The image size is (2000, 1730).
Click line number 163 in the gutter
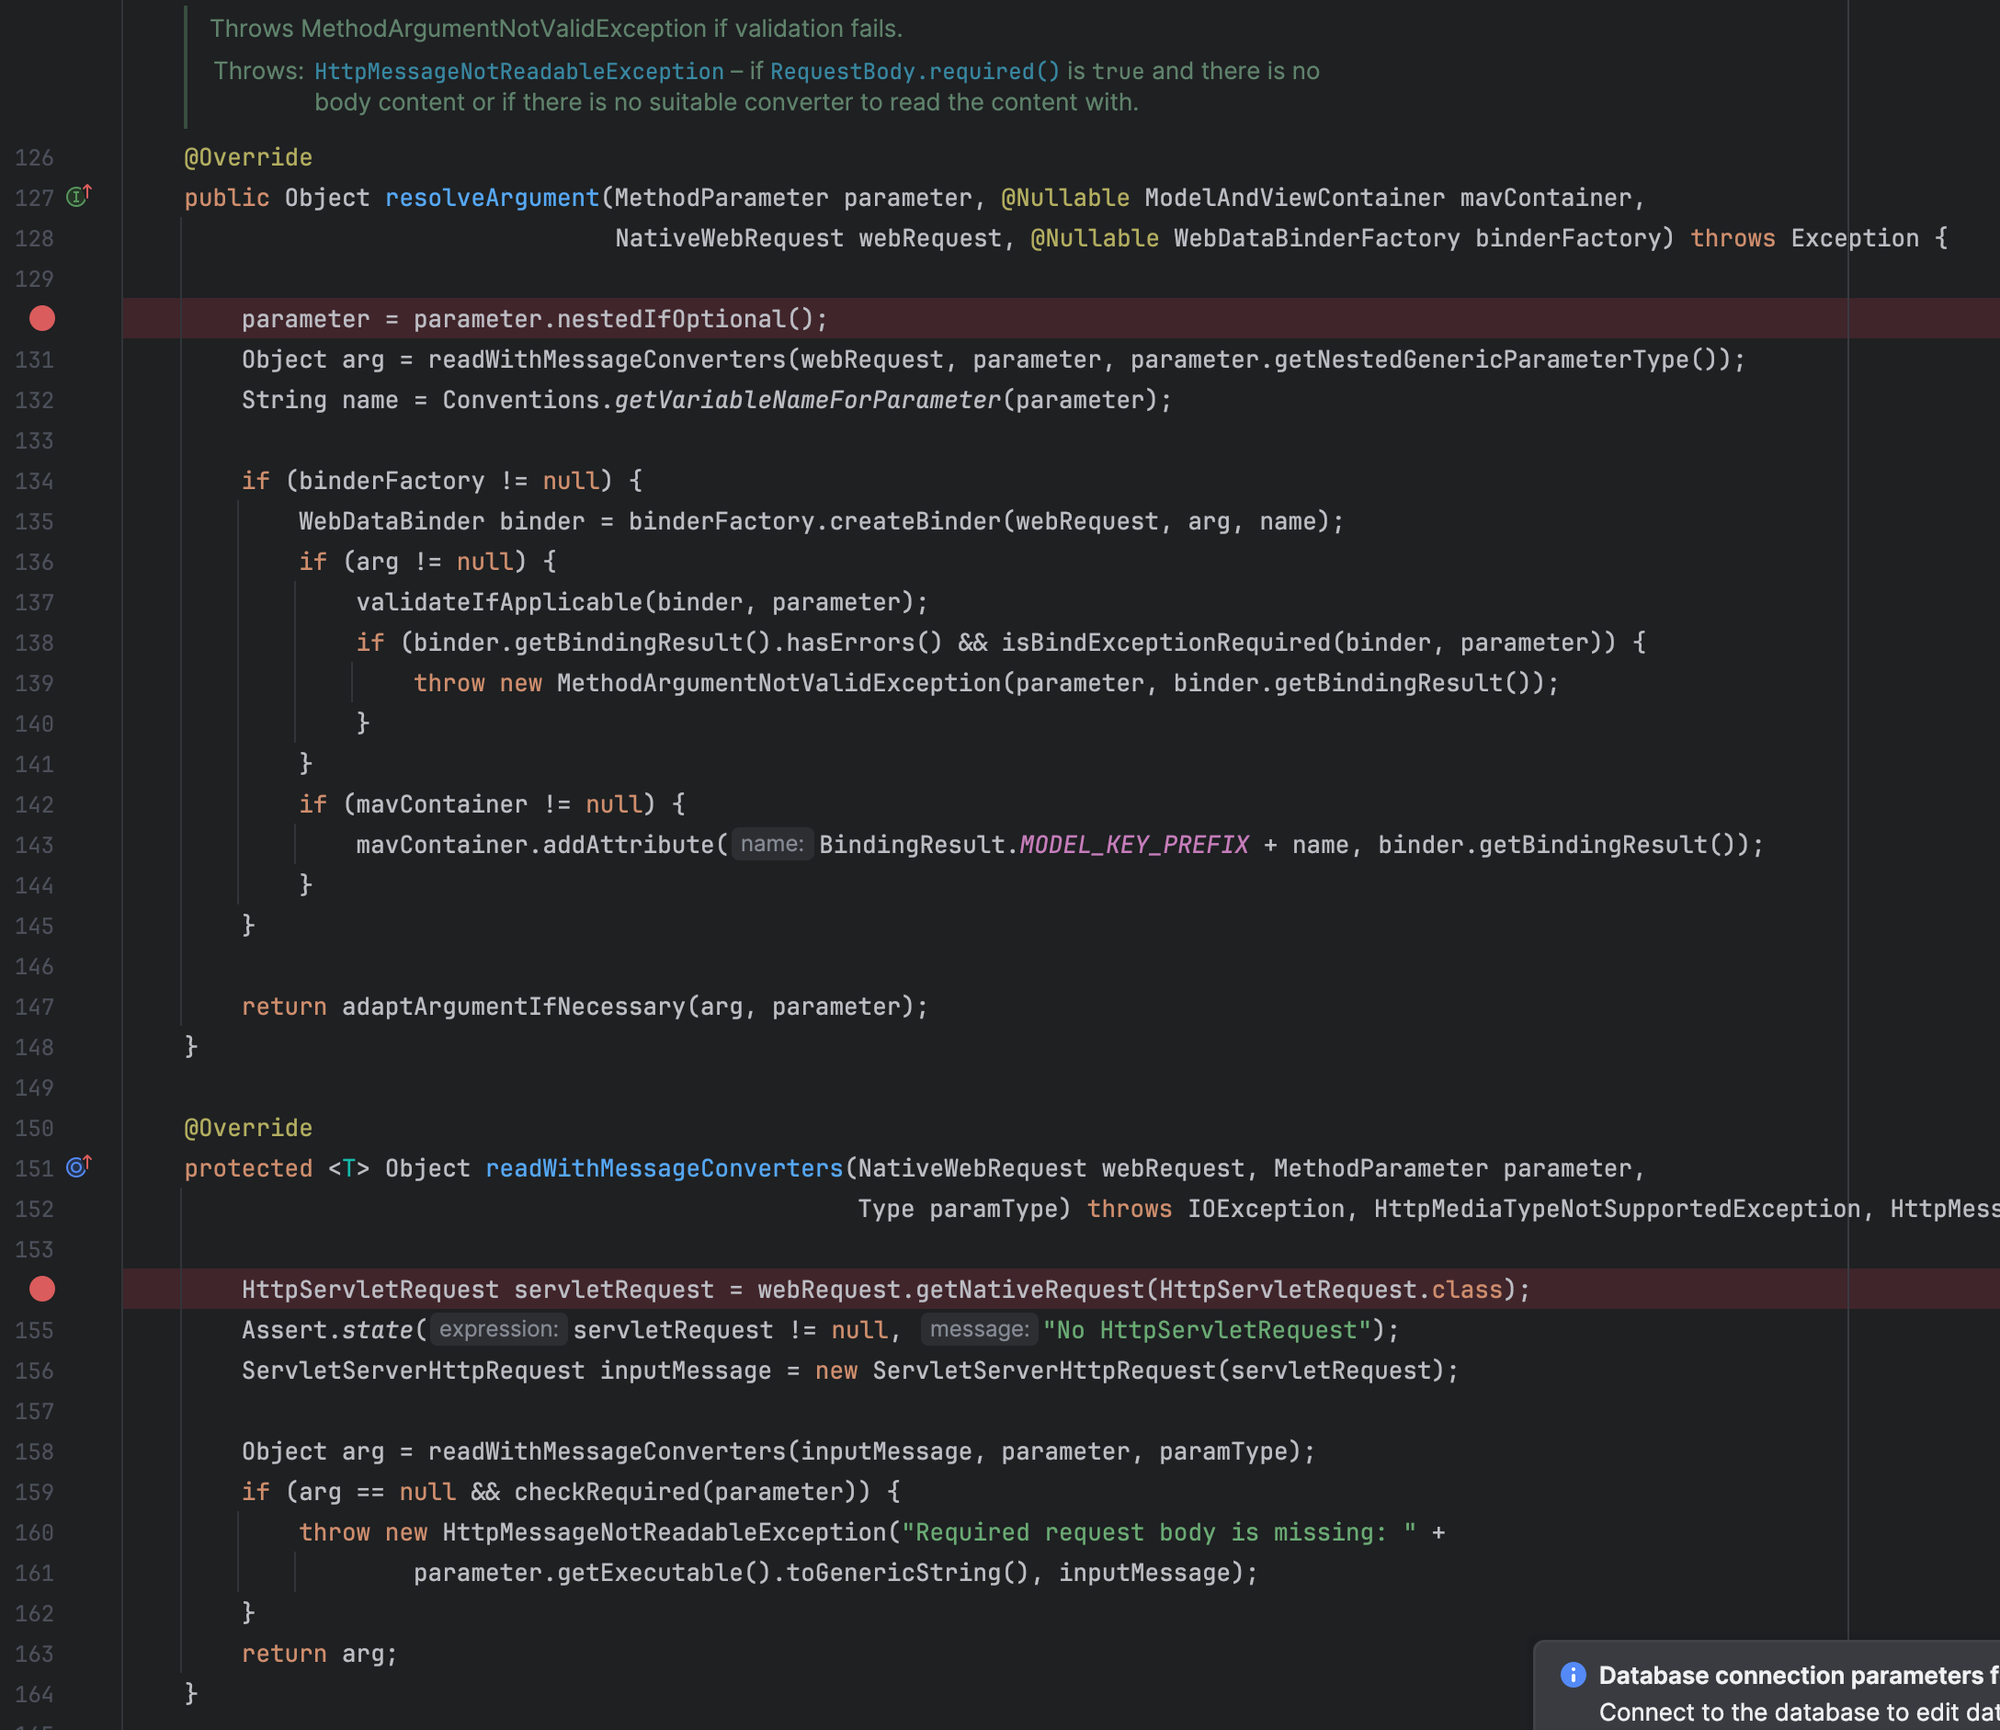[34, 1654]
